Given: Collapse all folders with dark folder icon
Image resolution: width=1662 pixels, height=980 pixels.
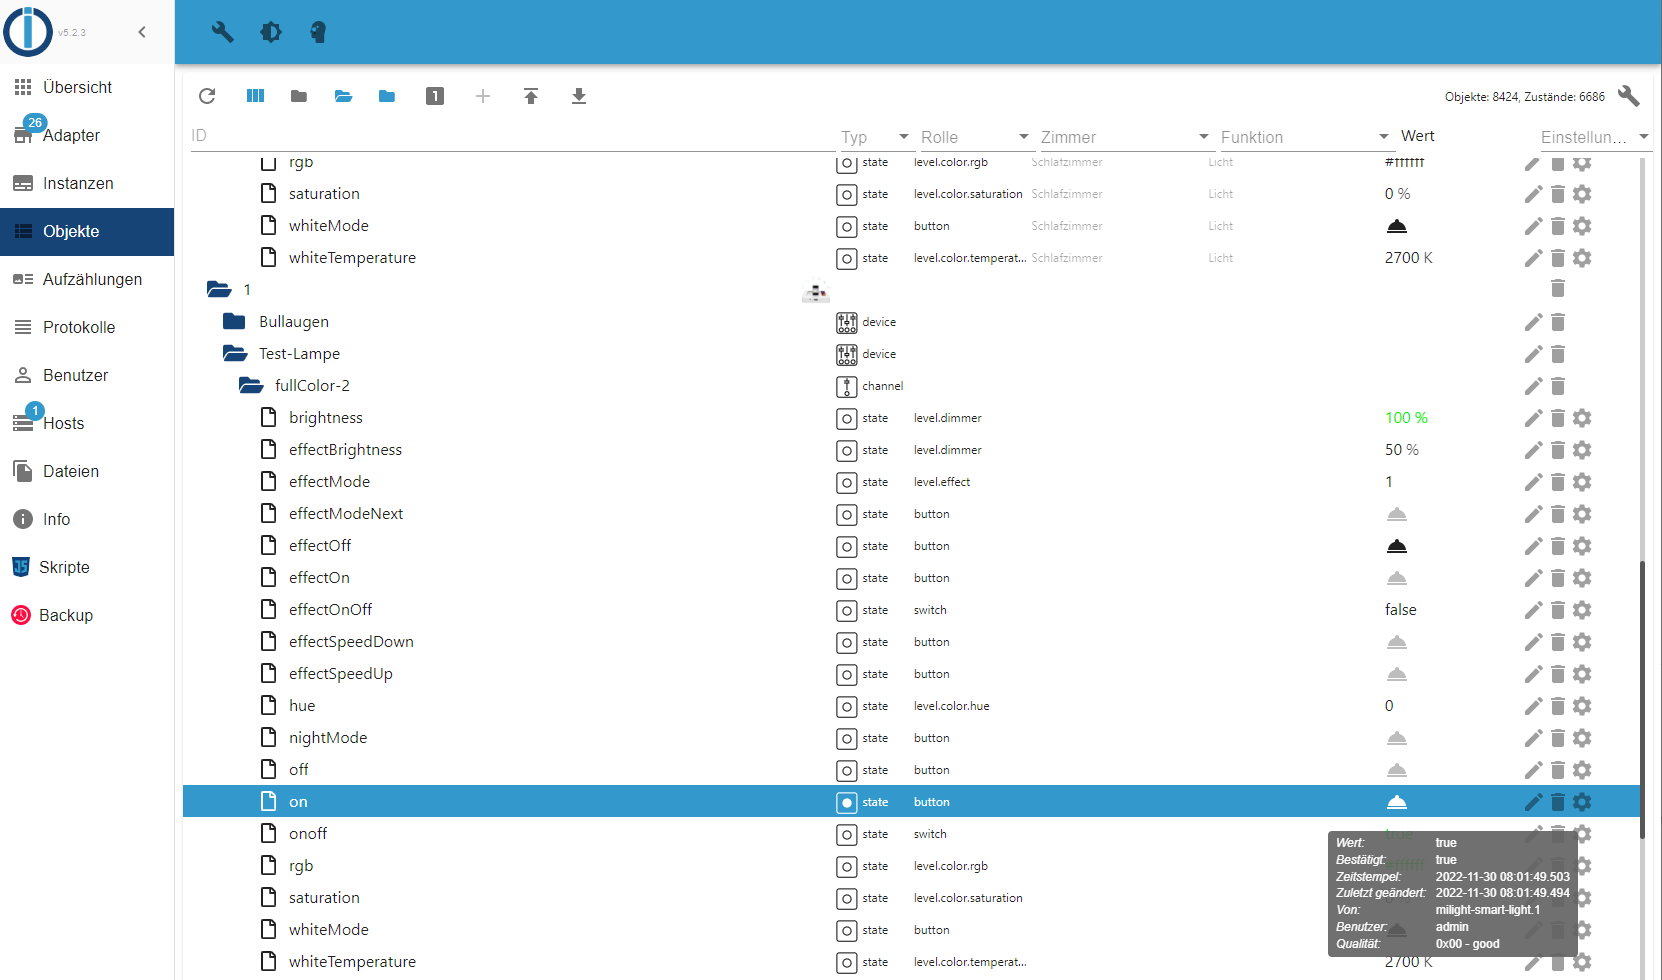Looking at the screenshot, I should 299,96.
